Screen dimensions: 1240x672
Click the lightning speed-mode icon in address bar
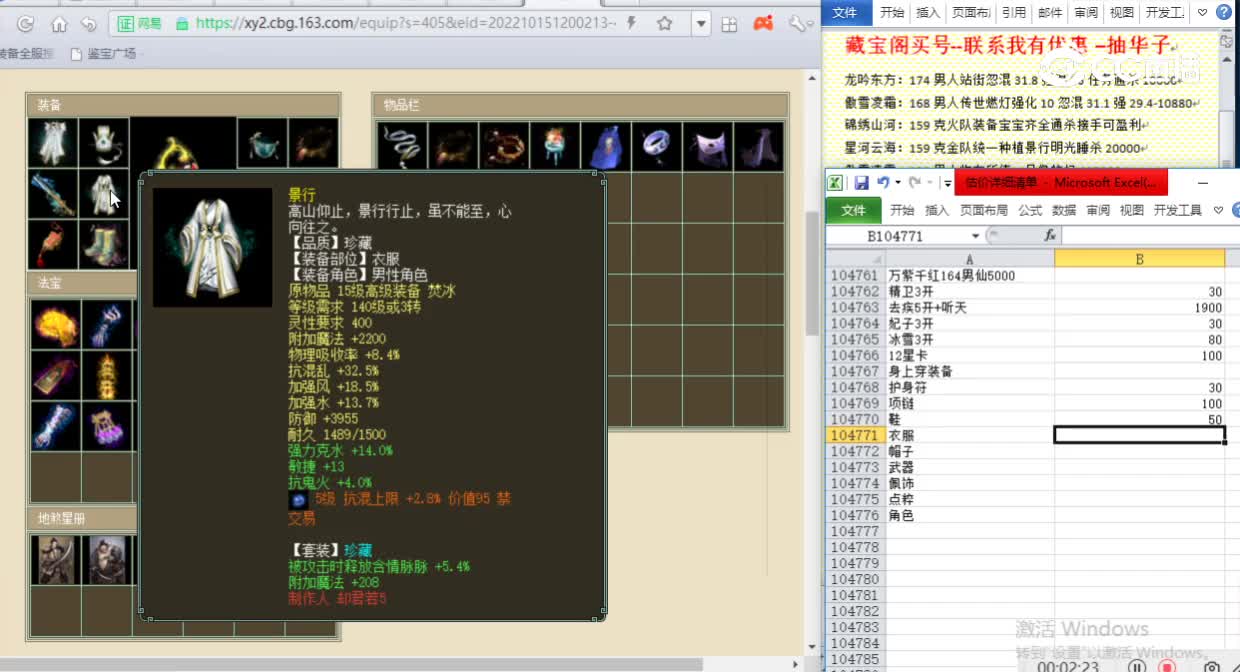630,23
